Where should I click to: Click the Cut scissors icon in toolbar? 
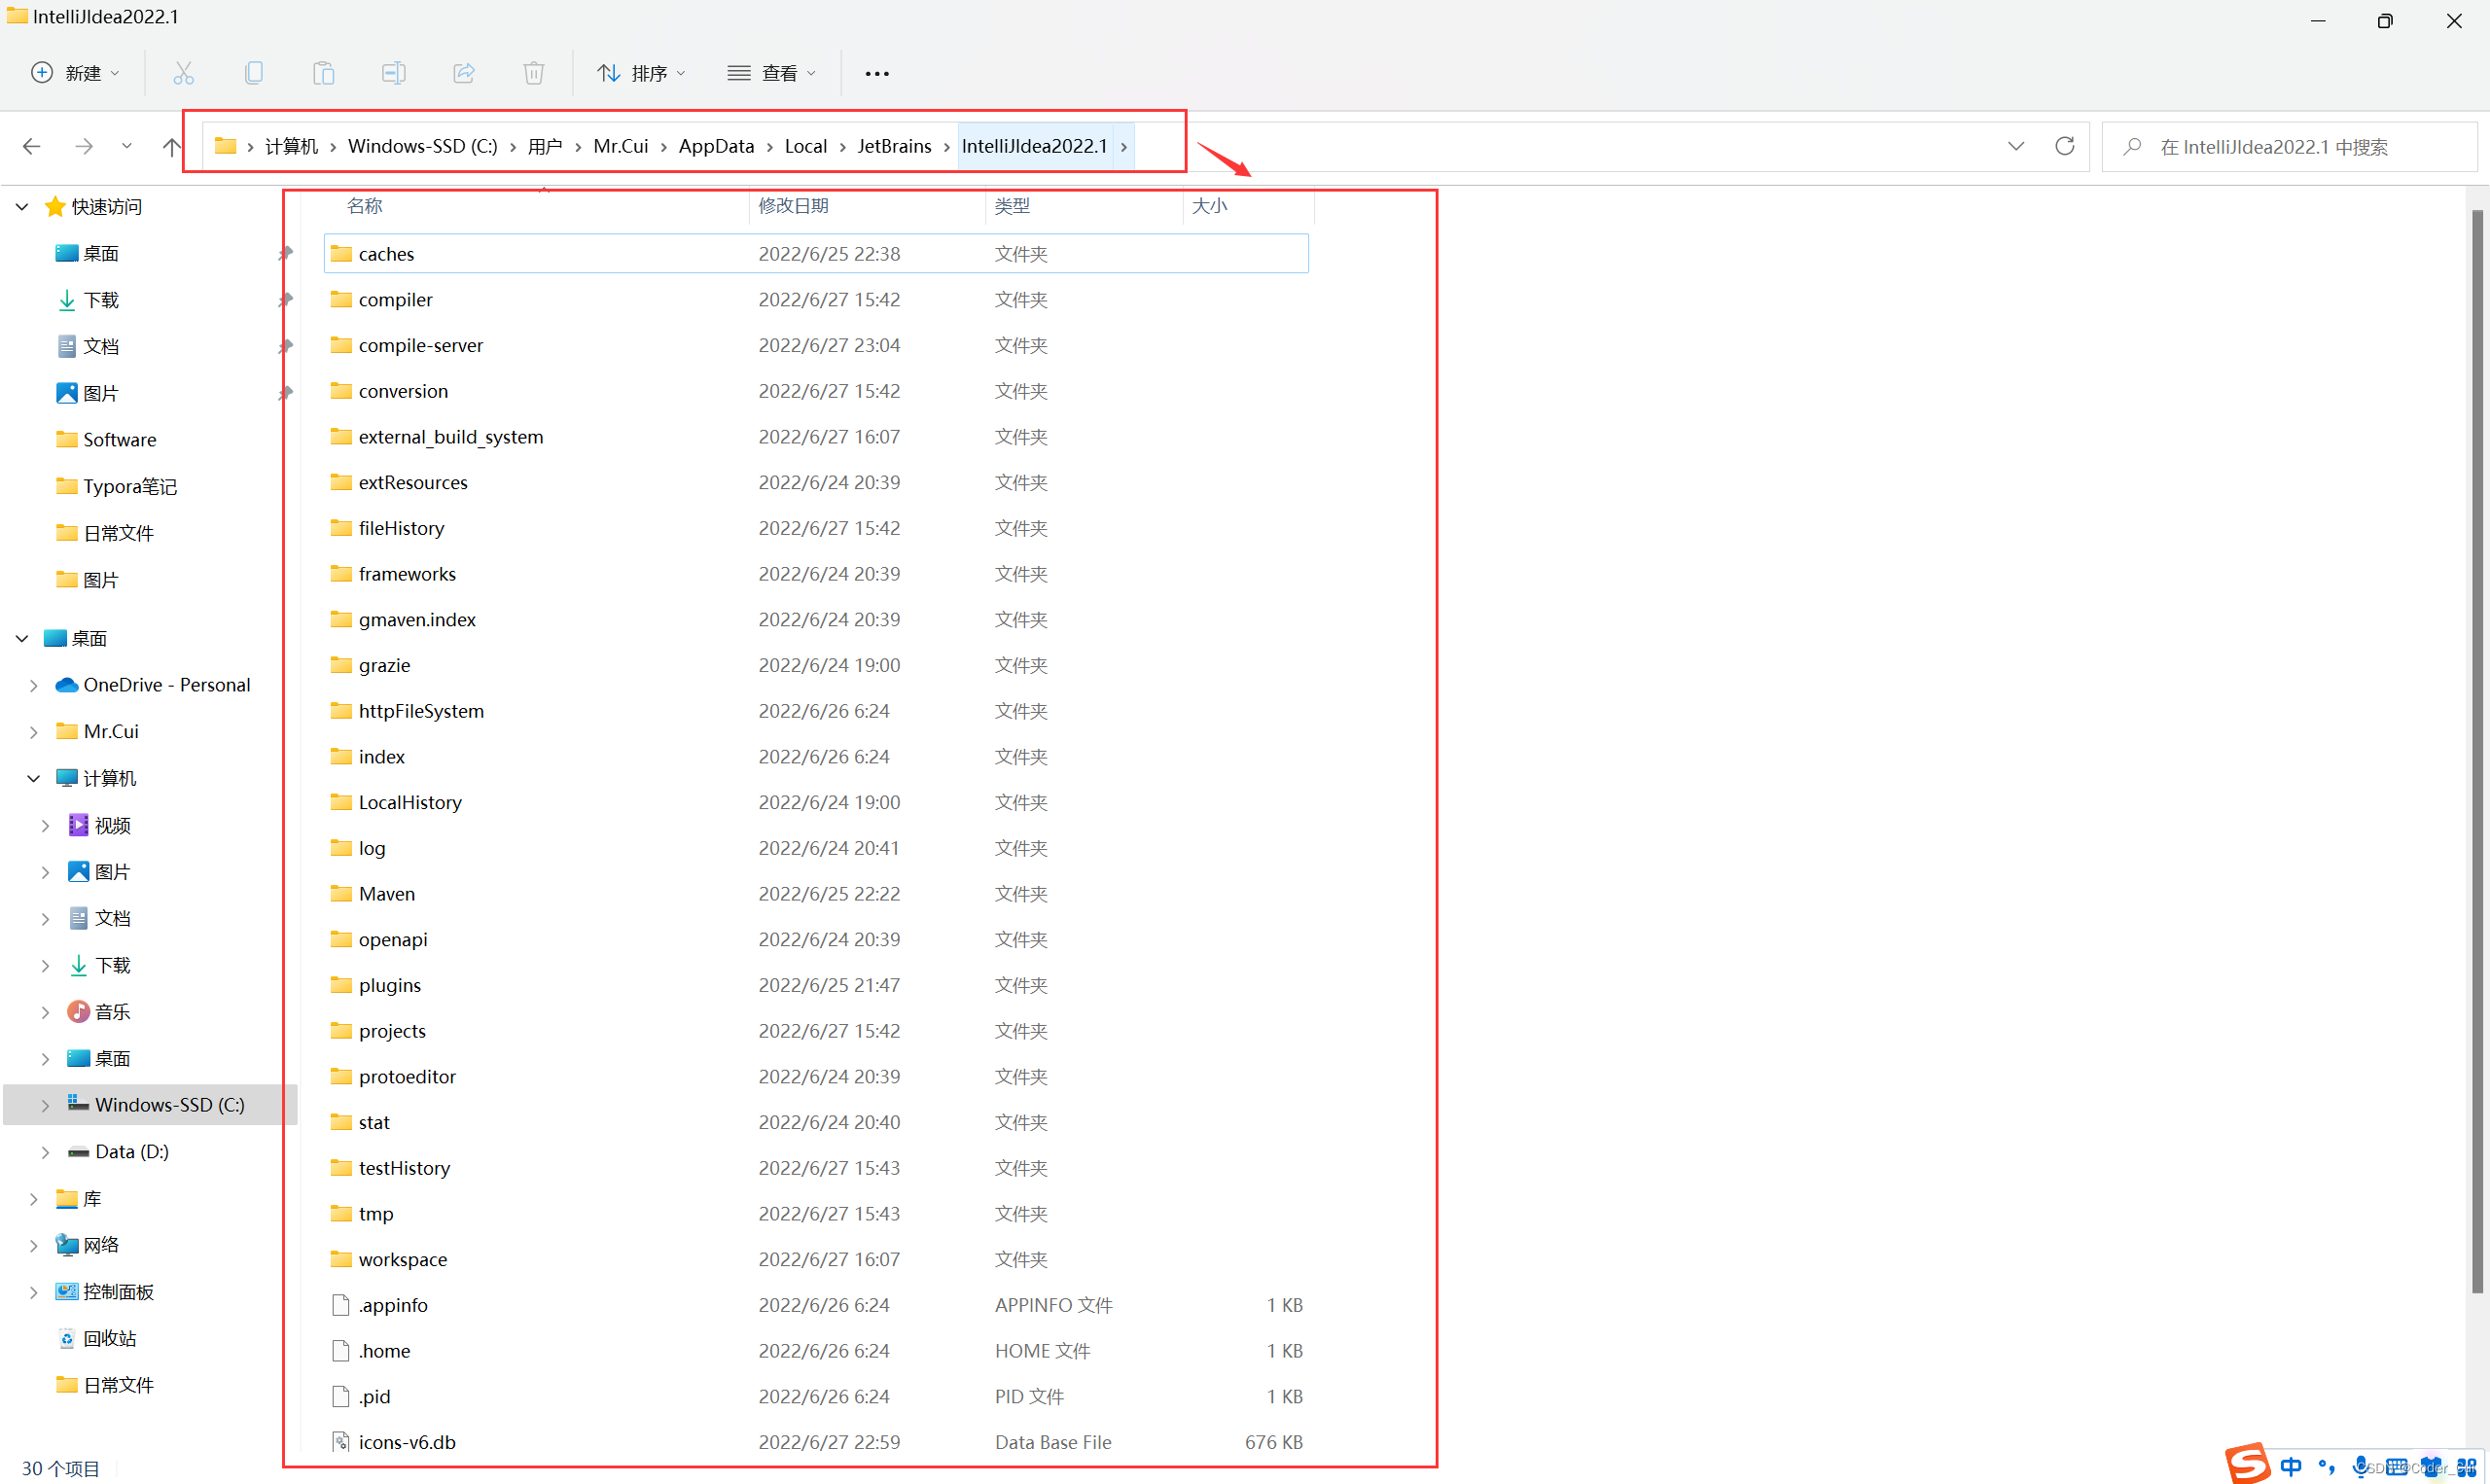coord(183,73)
